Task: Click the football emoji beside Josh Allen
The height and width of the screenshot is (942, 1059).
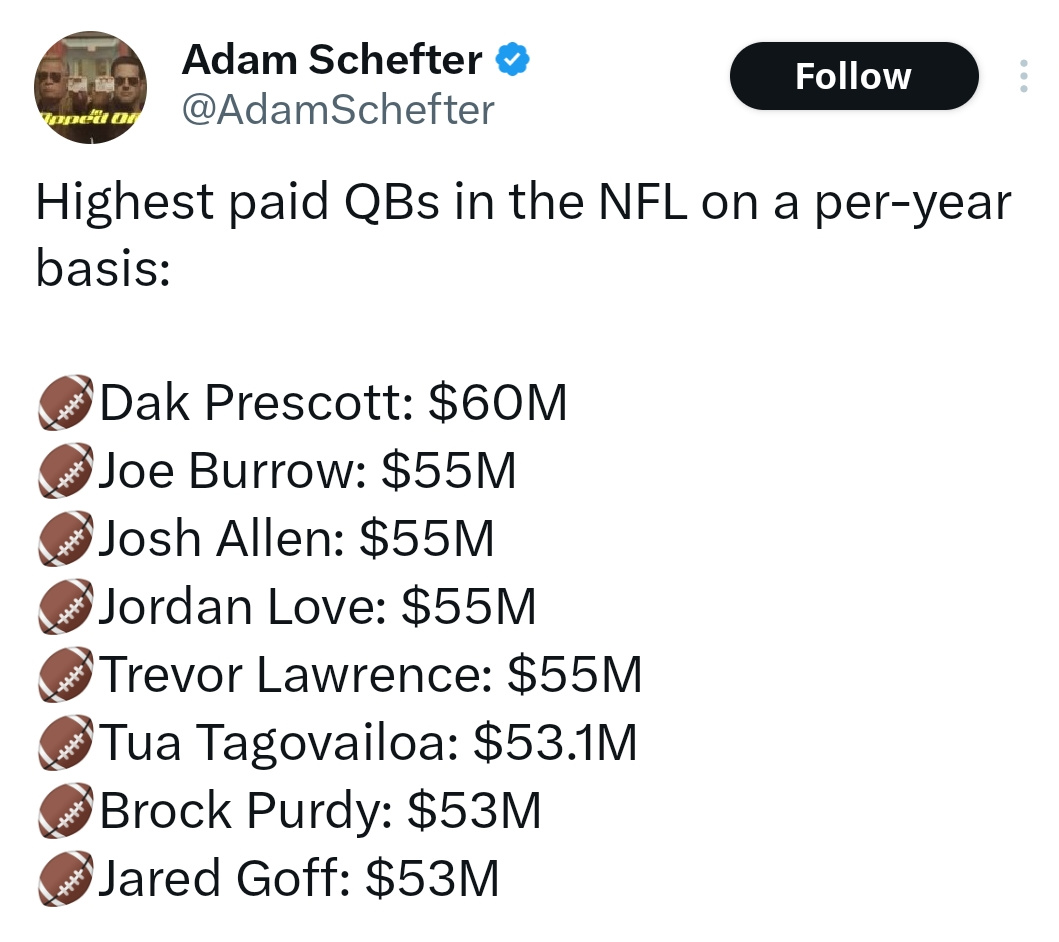Action: pyautogui.click(x=66, y=539)
